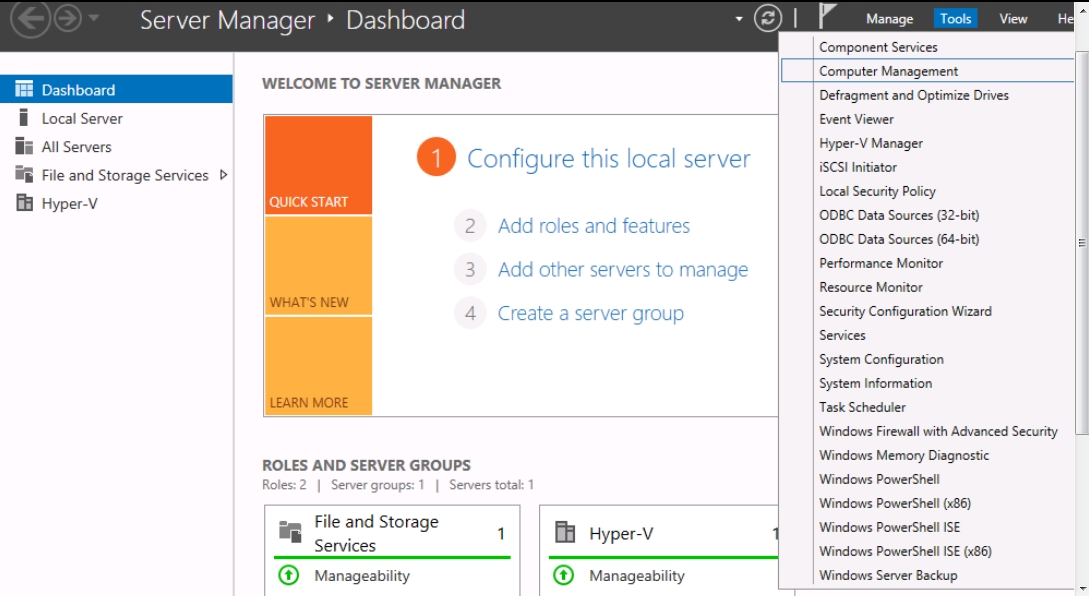This screenshot has height=596, width=1089.
Task: Click green status icon in File and Storage tile
Action: coord(289,575)
